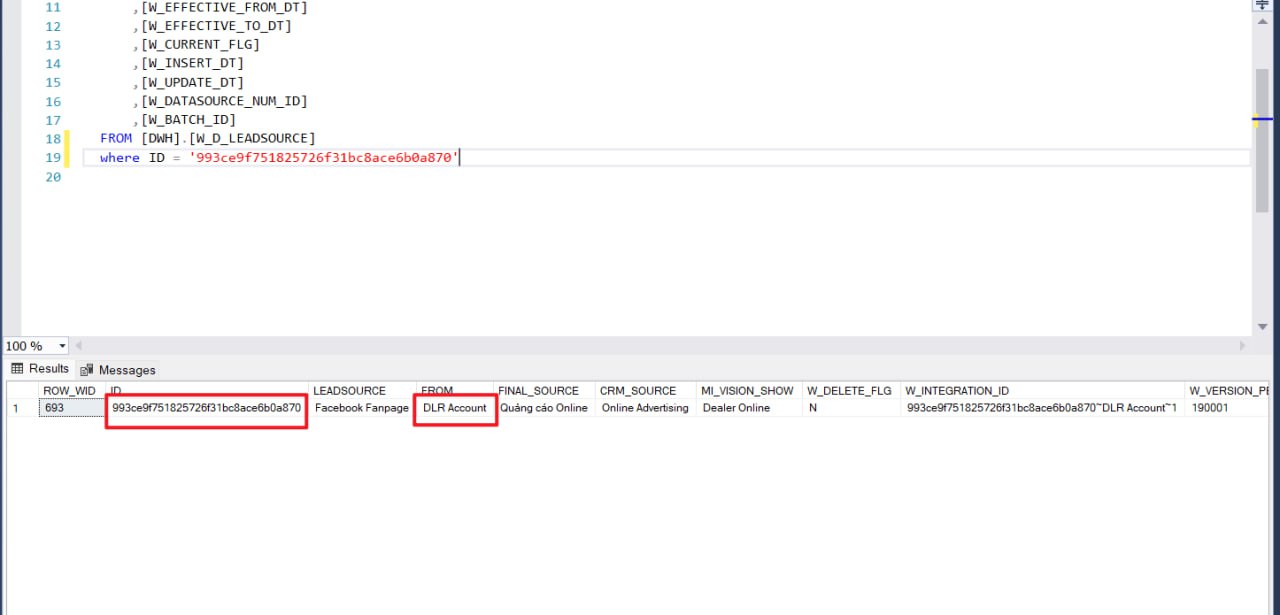The width and height of the screenshot is (1280, 615).
Task: Click the W_INTEGRATION_ID column header
Action: click(x=957, y=391)
